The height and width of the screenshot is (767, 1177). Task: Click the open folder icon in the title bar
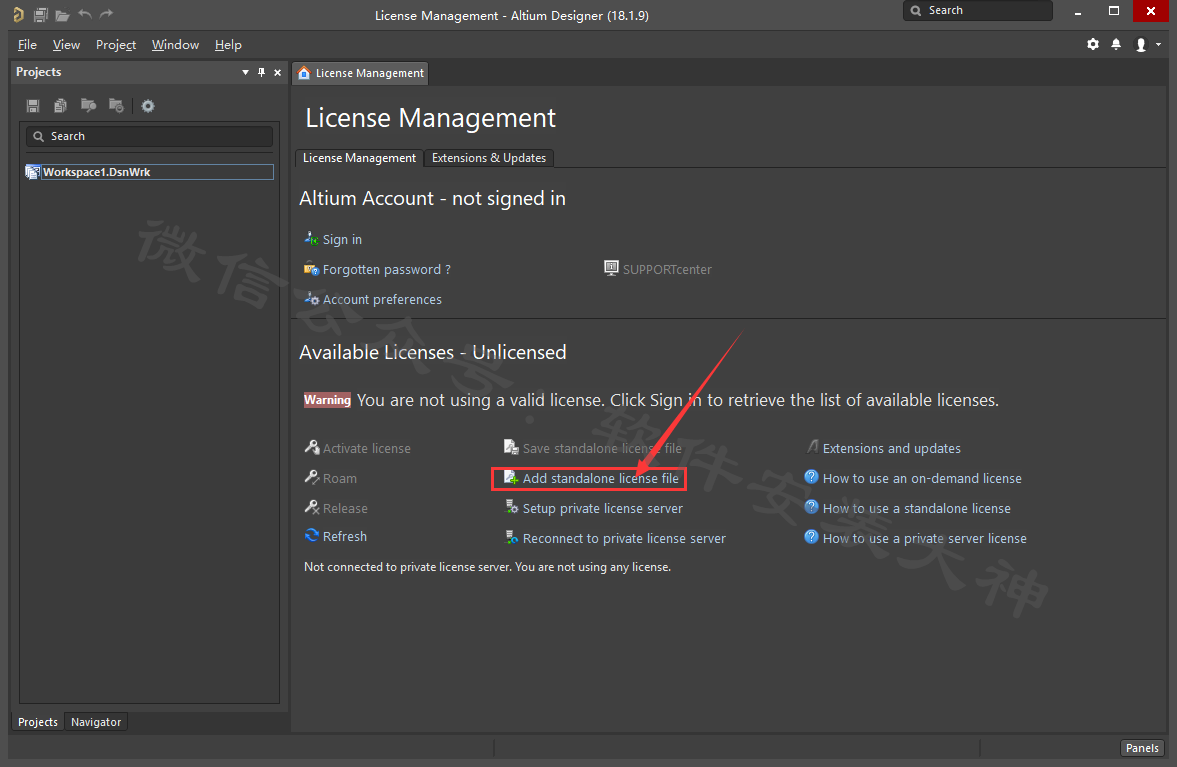point(62,14)
